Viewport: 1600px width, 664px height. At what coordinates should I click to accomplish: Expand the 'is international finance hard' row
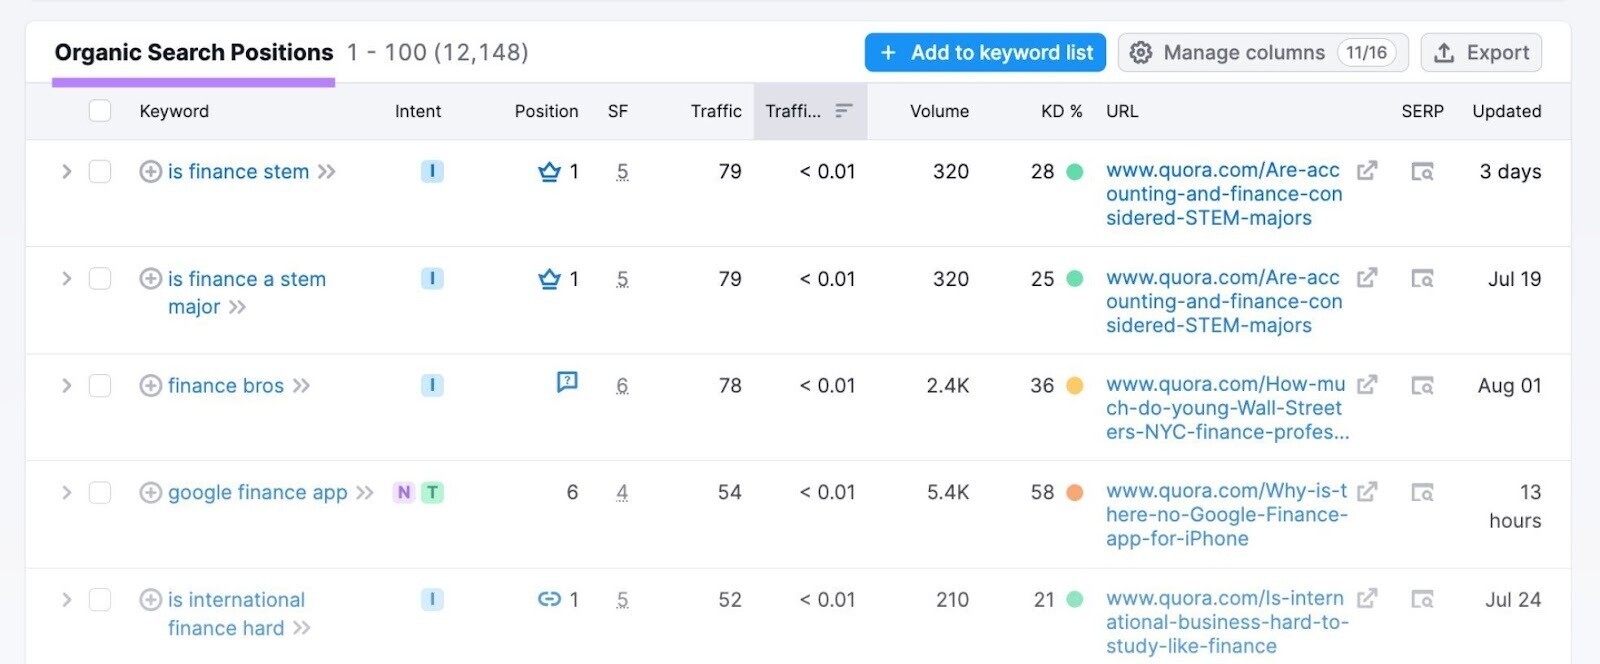point(66,600)
